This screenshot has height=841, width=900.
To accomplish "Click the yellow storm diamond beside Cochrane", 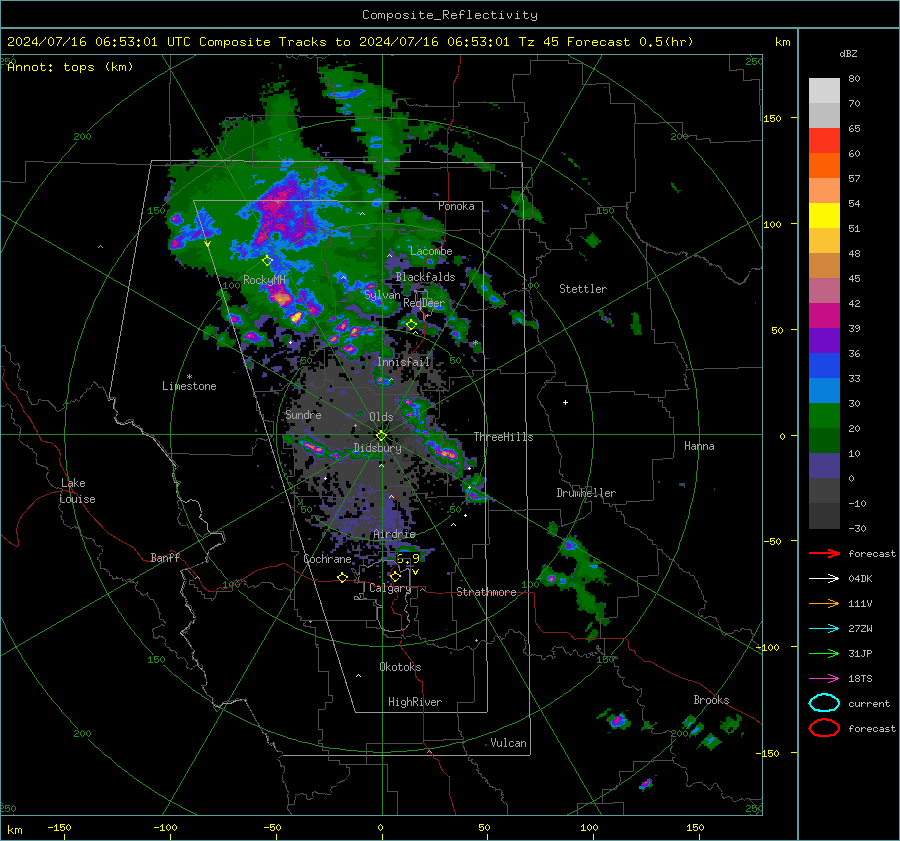I will (x=342, y=578).
